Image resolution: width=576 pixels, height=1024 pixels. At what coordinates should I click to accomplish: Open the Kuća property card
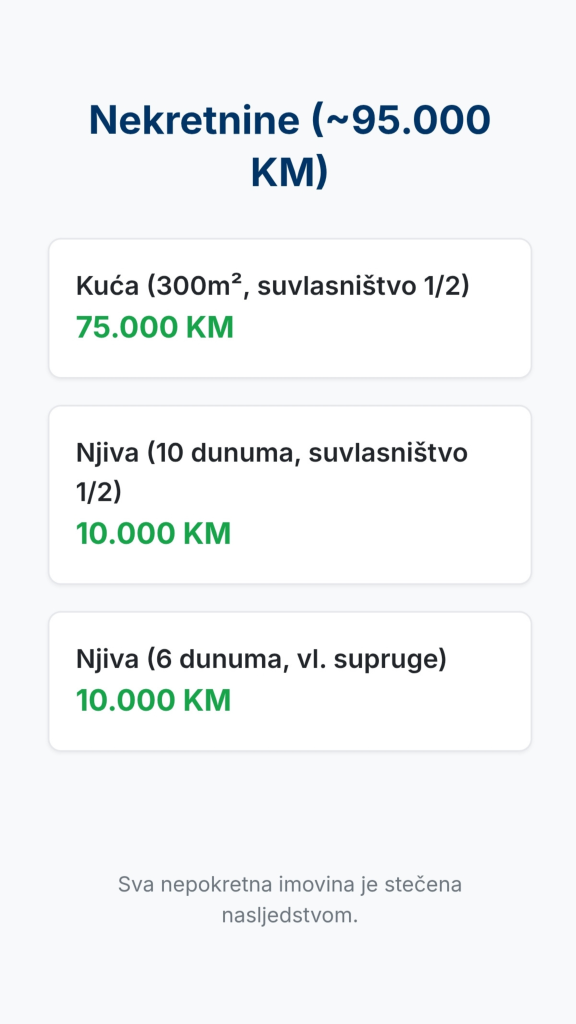pyautogui.click(x=290, y=308)
